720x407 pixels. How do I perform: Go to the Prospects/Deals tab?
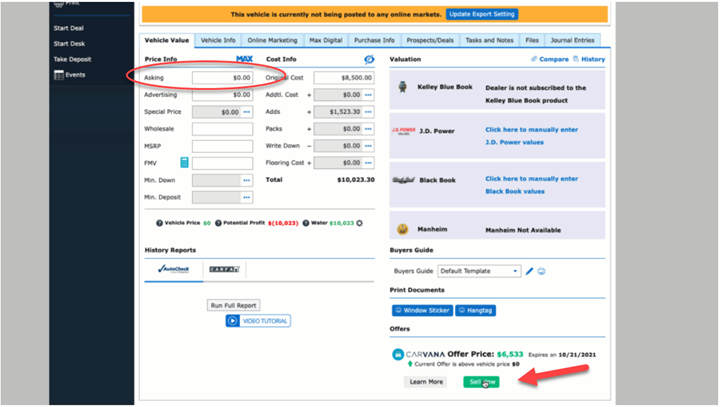(x=430, y=40)
